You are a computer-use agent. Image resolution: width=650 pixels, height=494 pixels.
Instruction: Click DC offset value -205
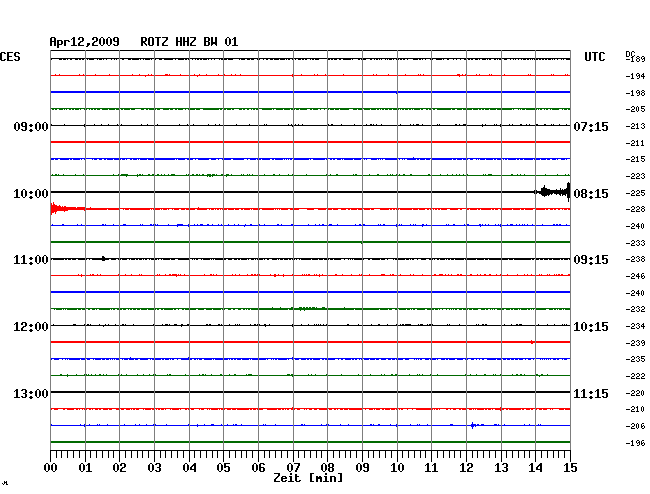(635, 109)
